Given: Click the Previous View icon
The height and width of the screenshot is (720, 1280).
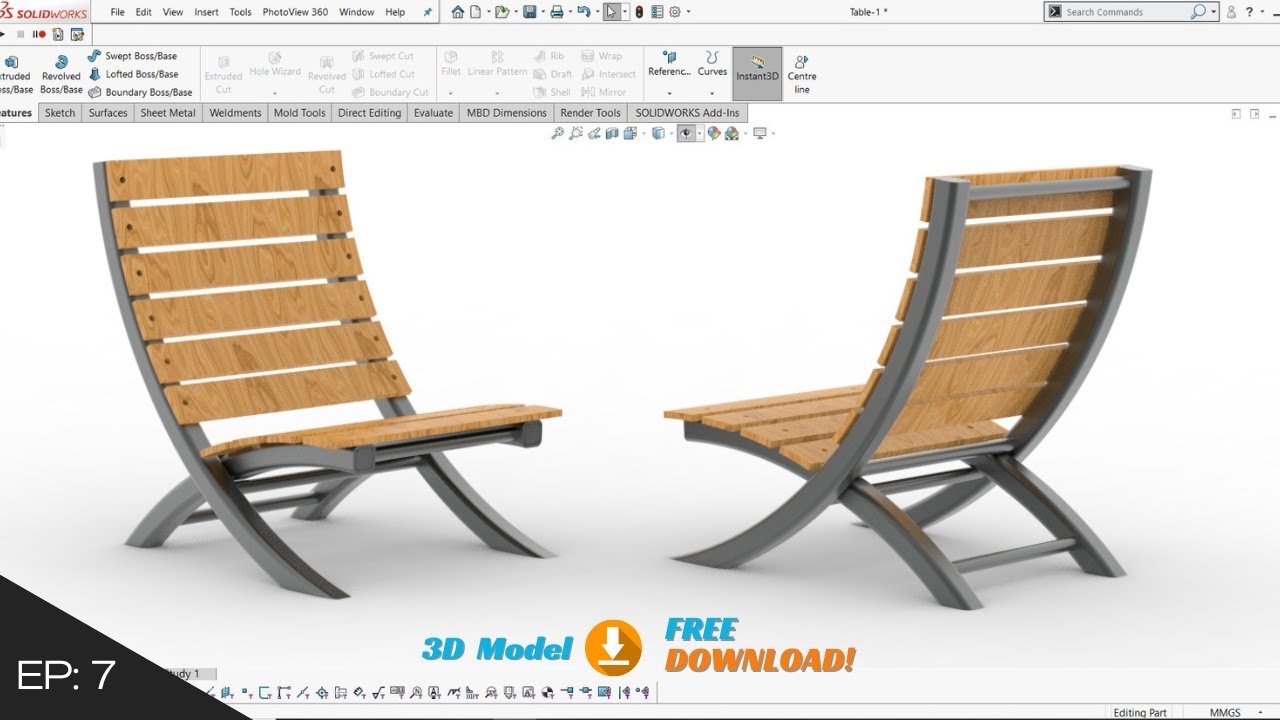Looking at the screenshot, I should 594,133.
